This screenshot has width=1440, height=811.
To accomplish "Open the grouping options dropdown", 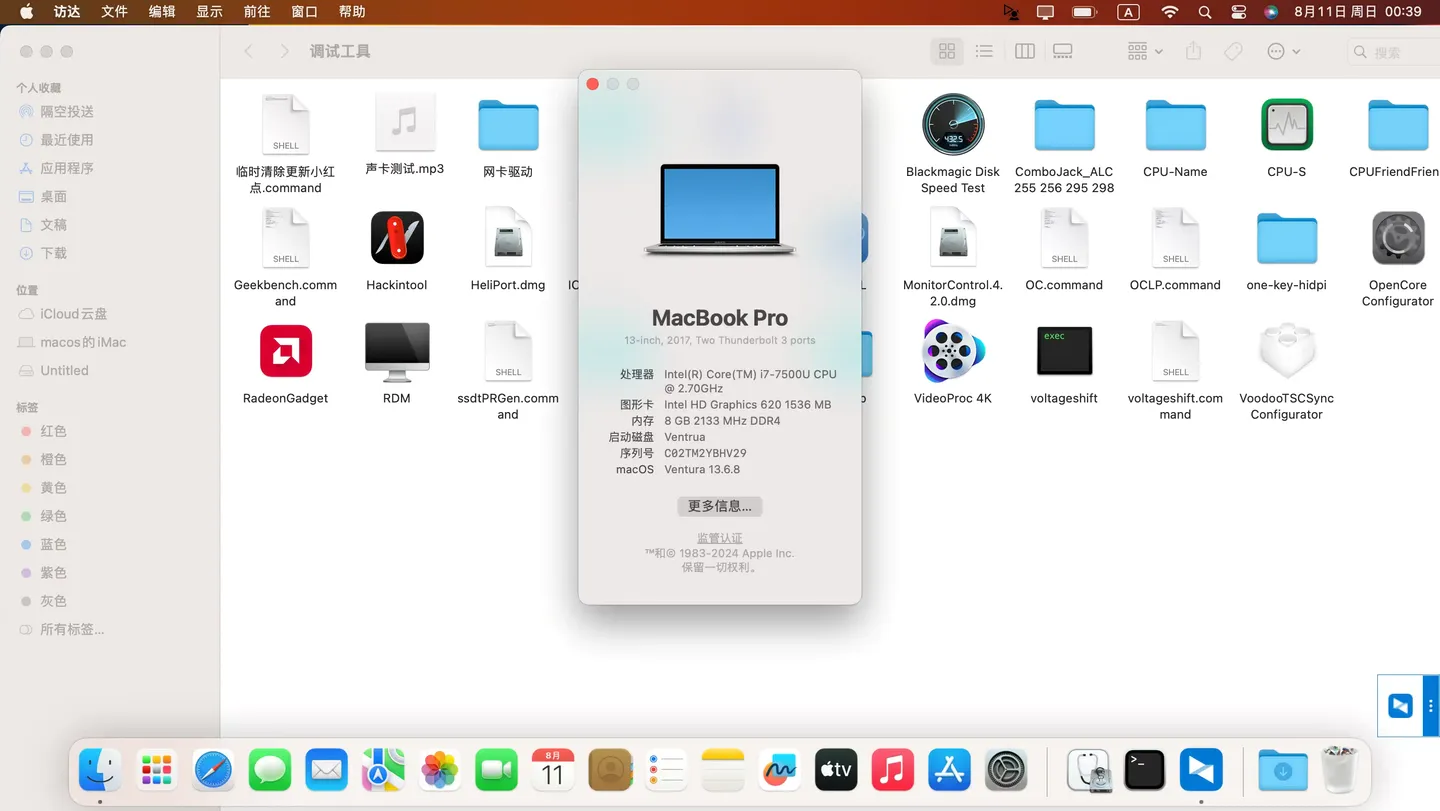I will (x=1143, y=51).
